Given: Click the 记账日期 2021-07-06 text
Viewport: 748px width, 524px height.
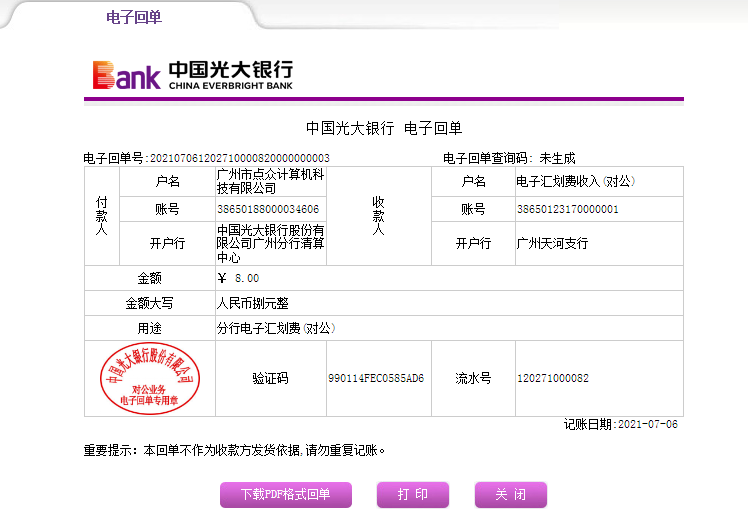Looking at the screenshot, I should pyautogui.click(x=620, y=424).
